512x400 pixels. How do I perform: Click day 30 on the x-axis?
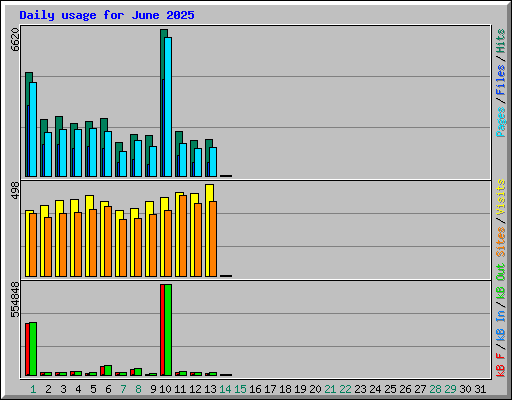pos(465,389)
